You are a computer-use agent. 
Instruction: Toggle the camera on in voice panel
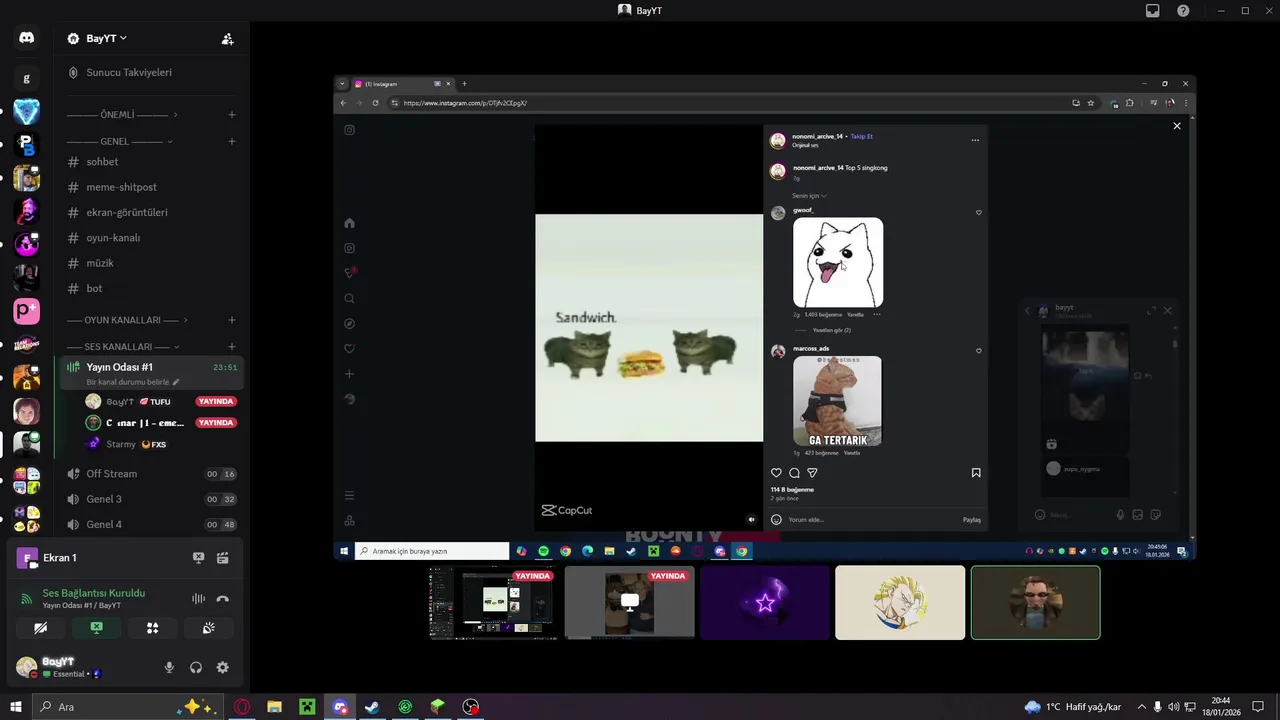(x=40, y=628)
